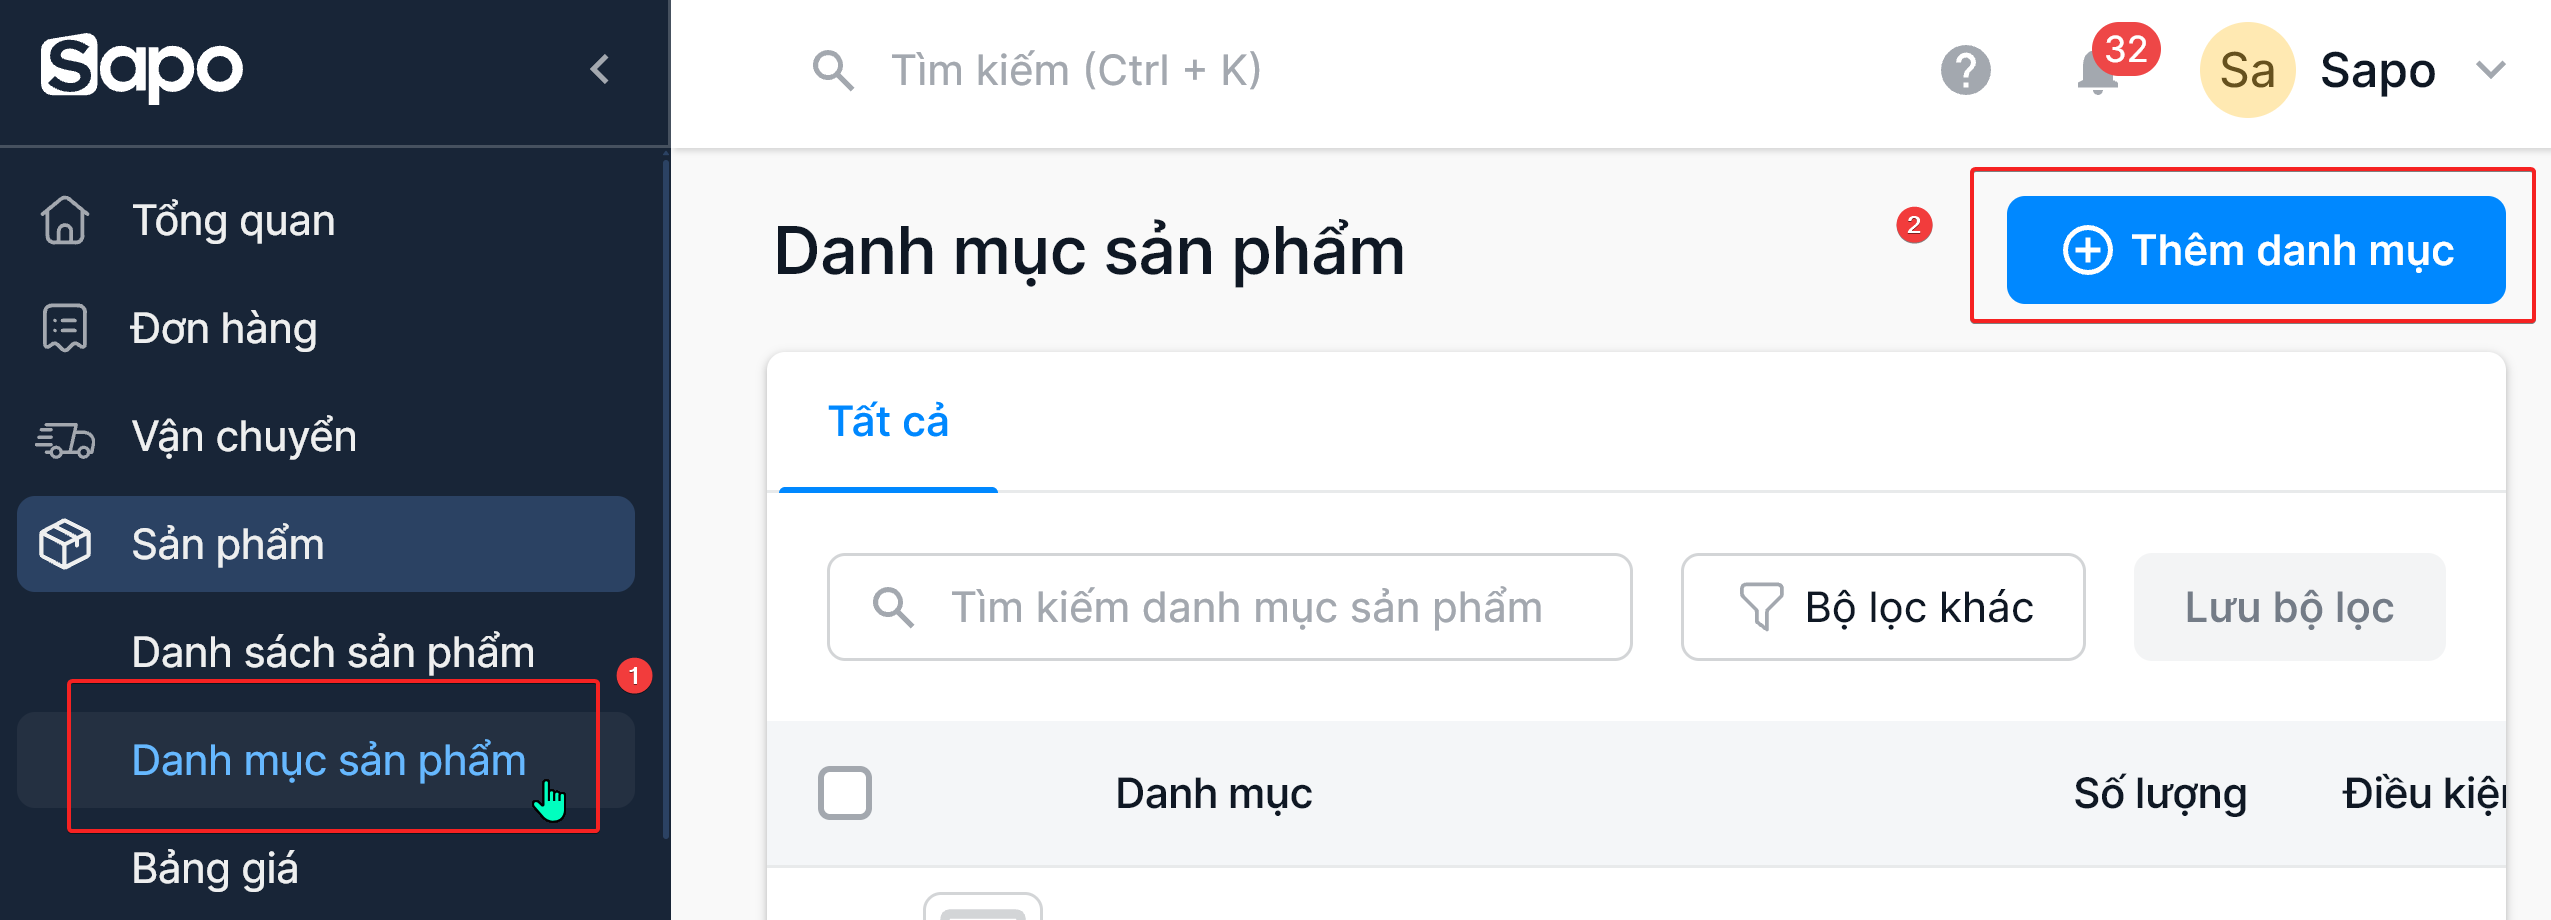Open the help question mark icon
The height and width of the screenshot is (920, 2551).
pyautogui.click(x=1965, y=70)
